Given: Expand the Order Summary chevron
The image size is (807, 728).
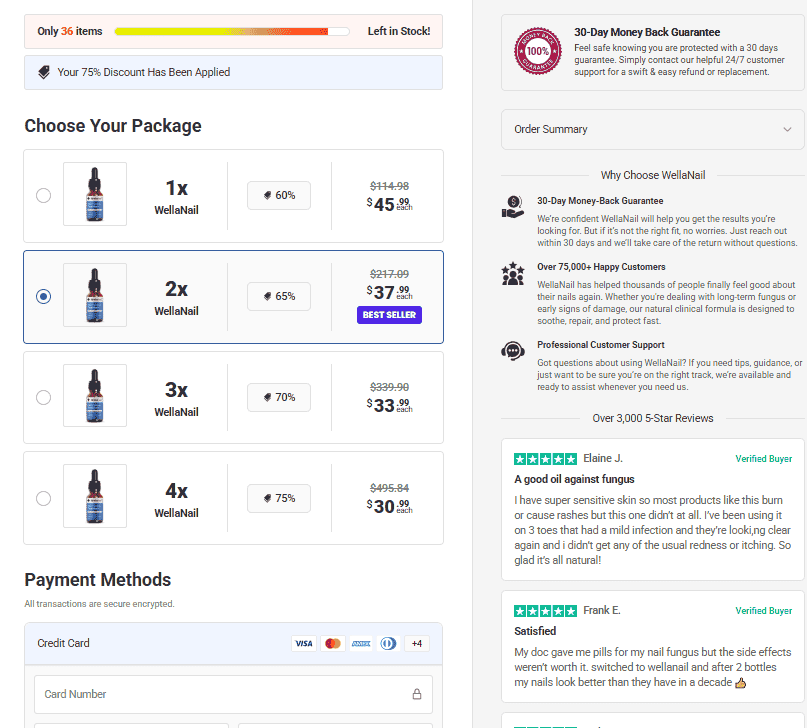Looking at the screenshot, I should (x=787, y=129).
